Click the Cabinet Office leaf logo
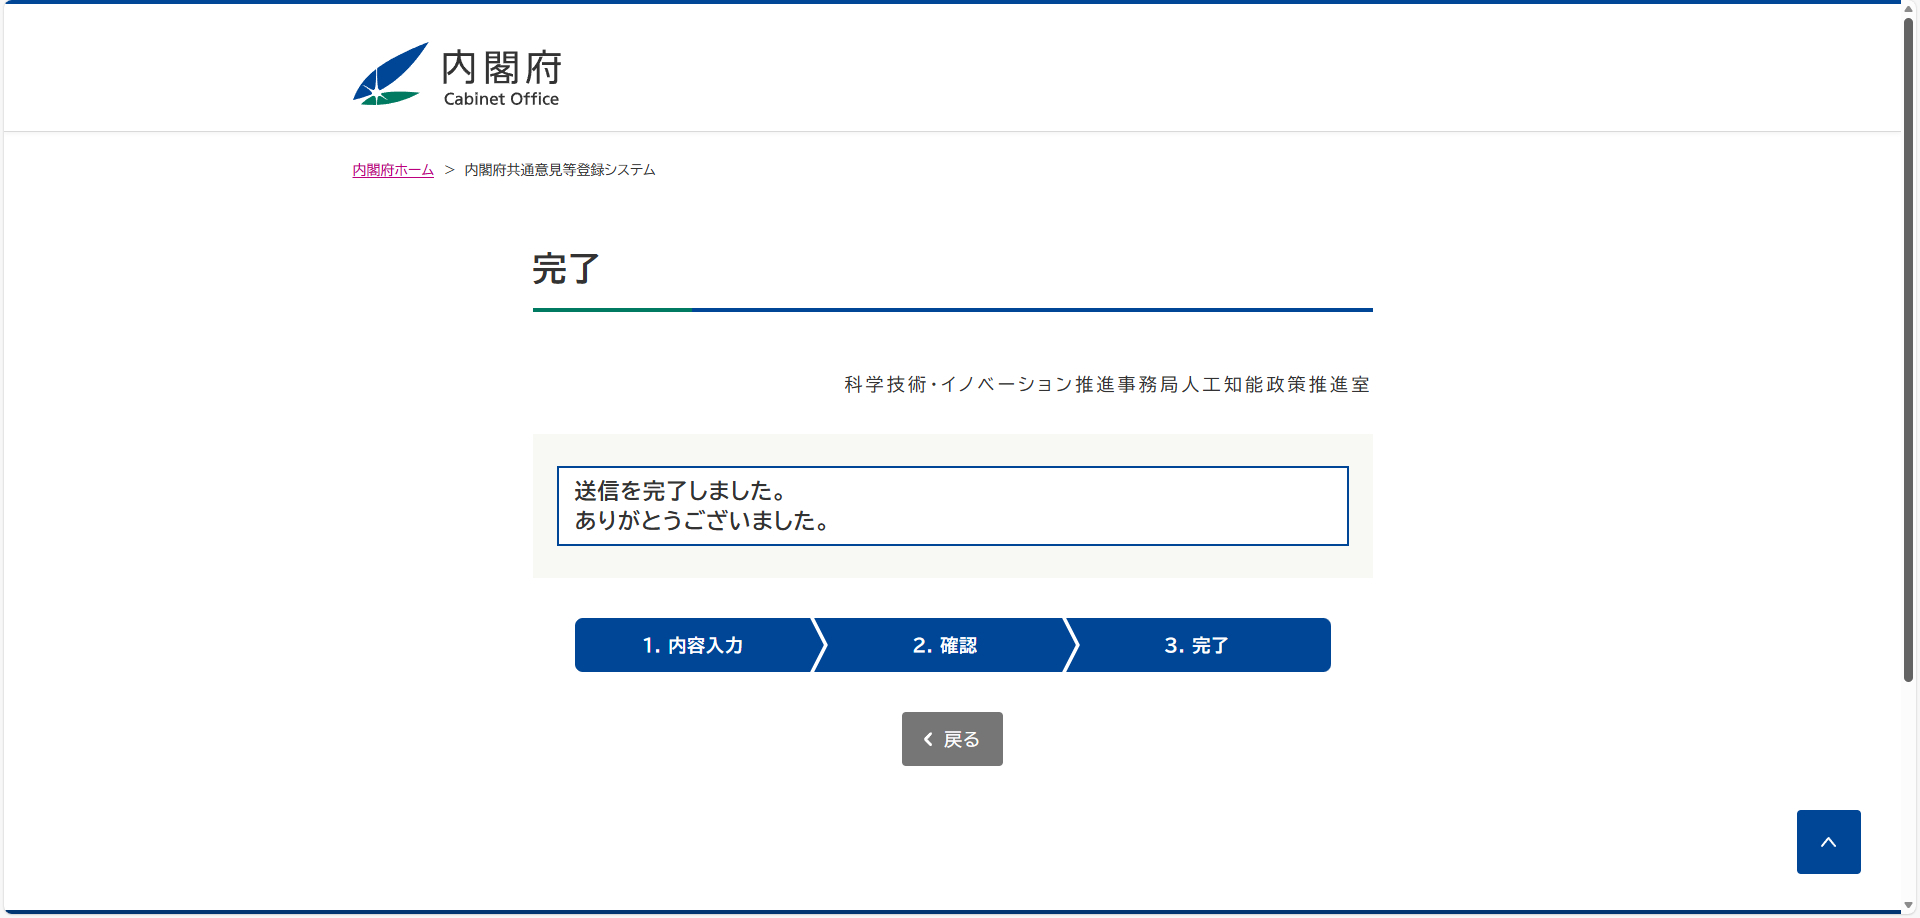Image resolution: width=1920 pixels, height=918 pixels. 389,74
